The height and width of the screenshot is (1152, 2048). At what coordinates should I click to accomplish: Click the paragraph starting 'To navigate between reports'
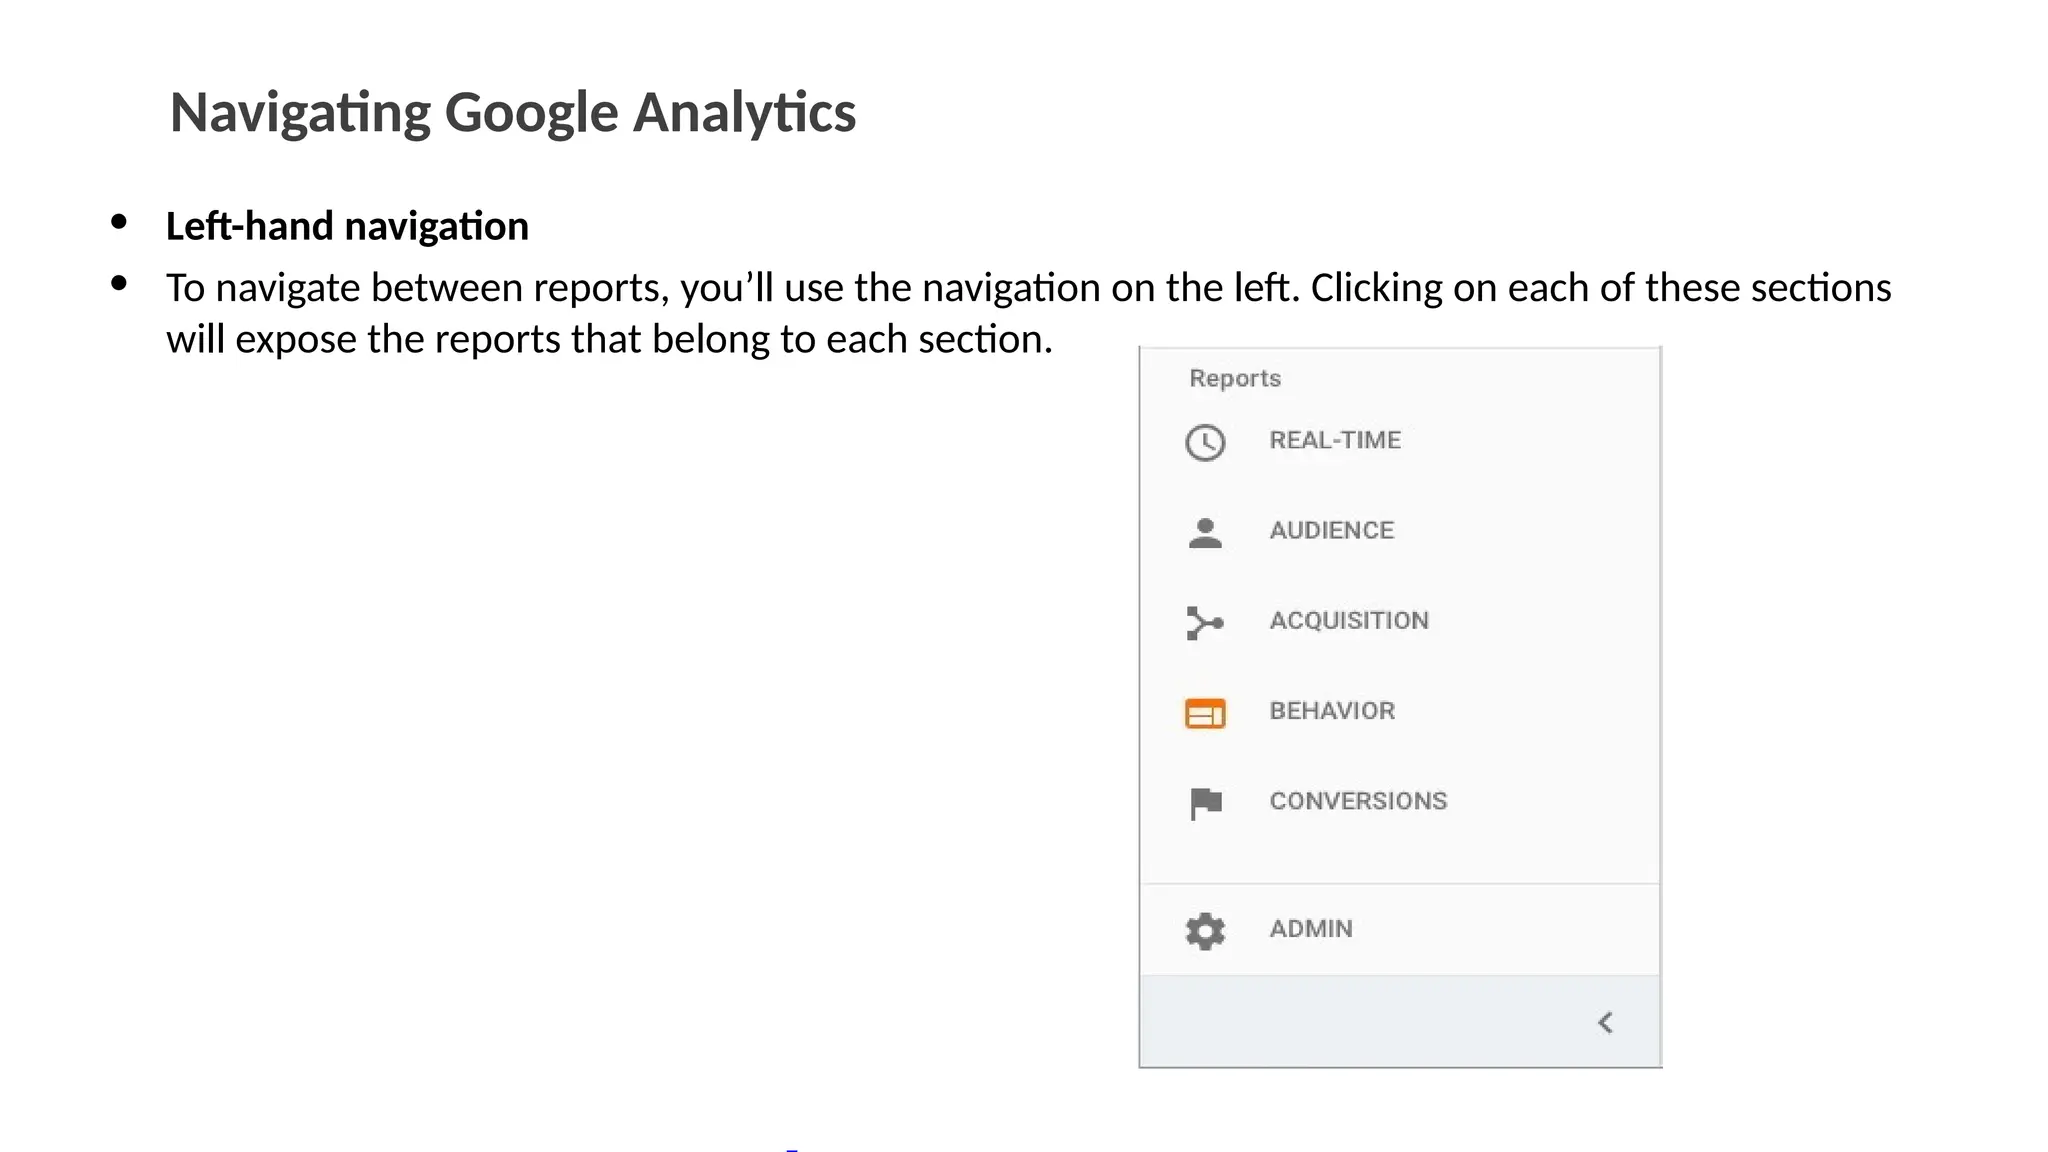1028,313
